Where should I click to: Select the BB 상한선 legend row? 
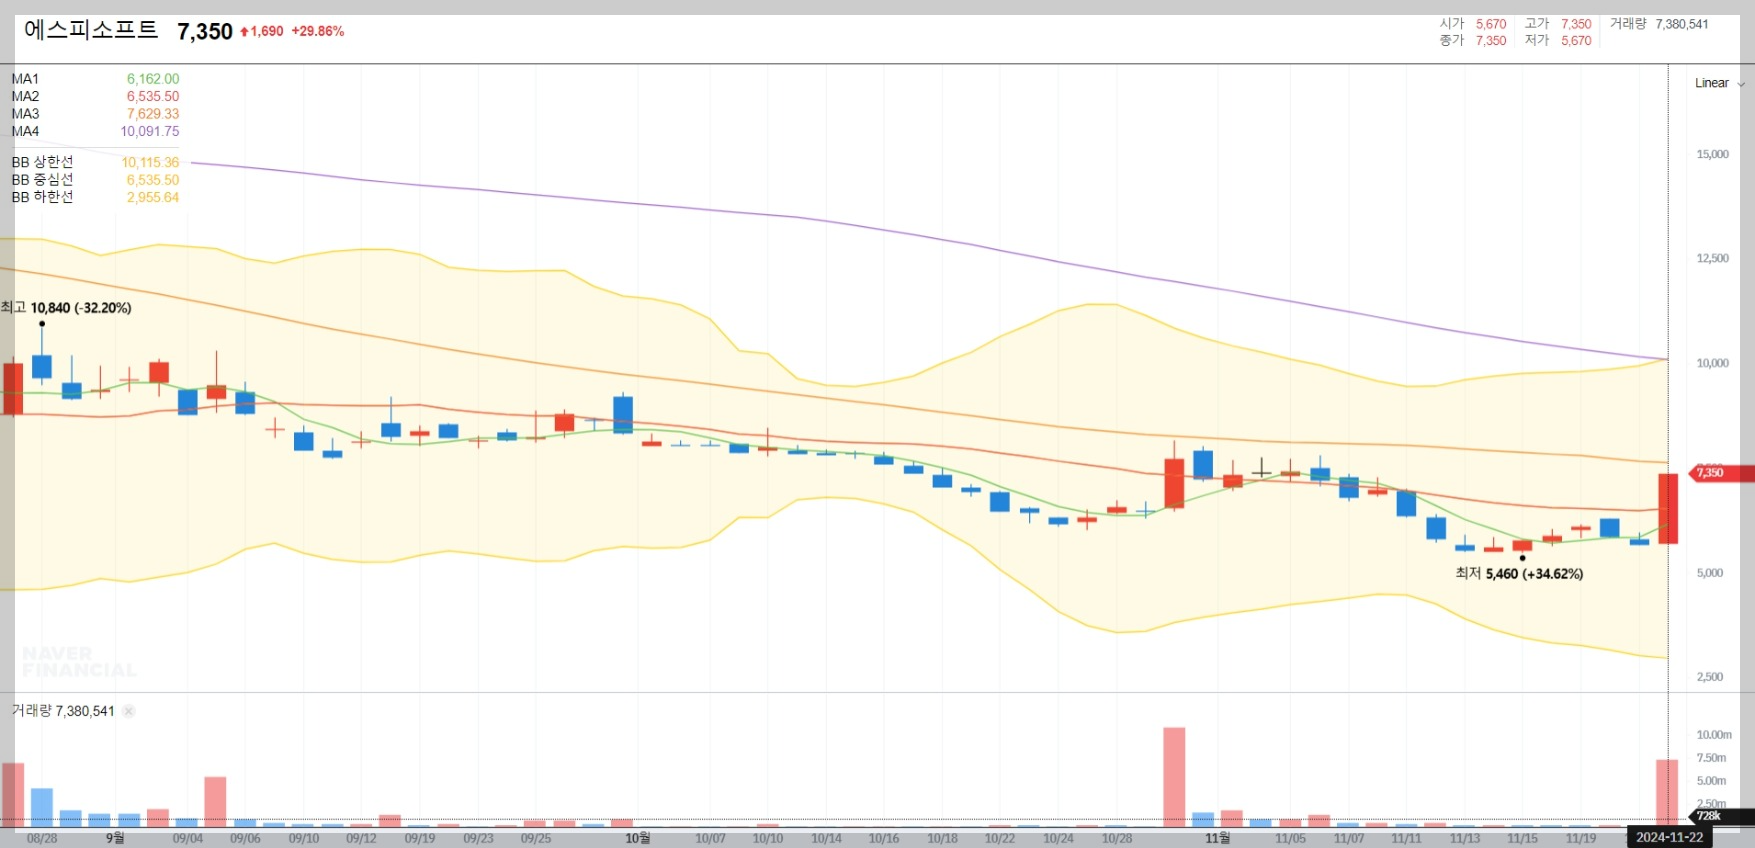(95, 162)
